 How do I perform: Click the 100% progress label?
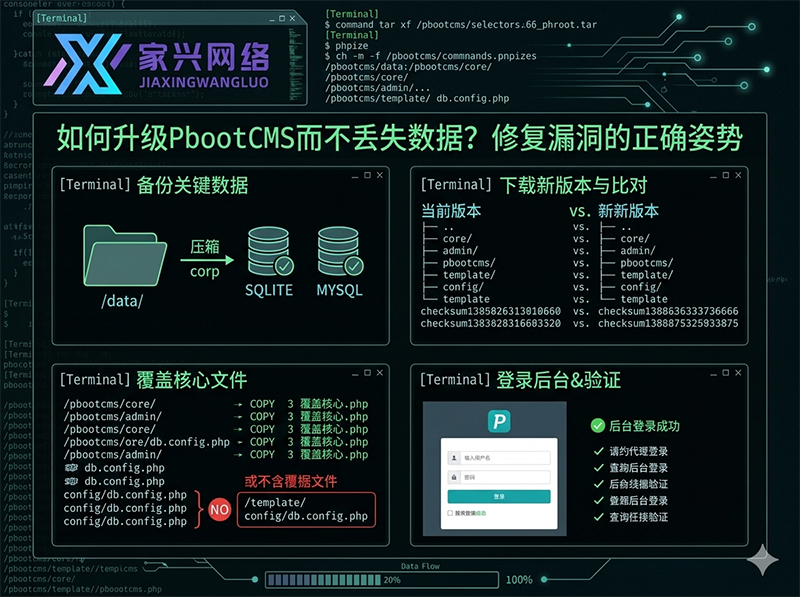519,580
